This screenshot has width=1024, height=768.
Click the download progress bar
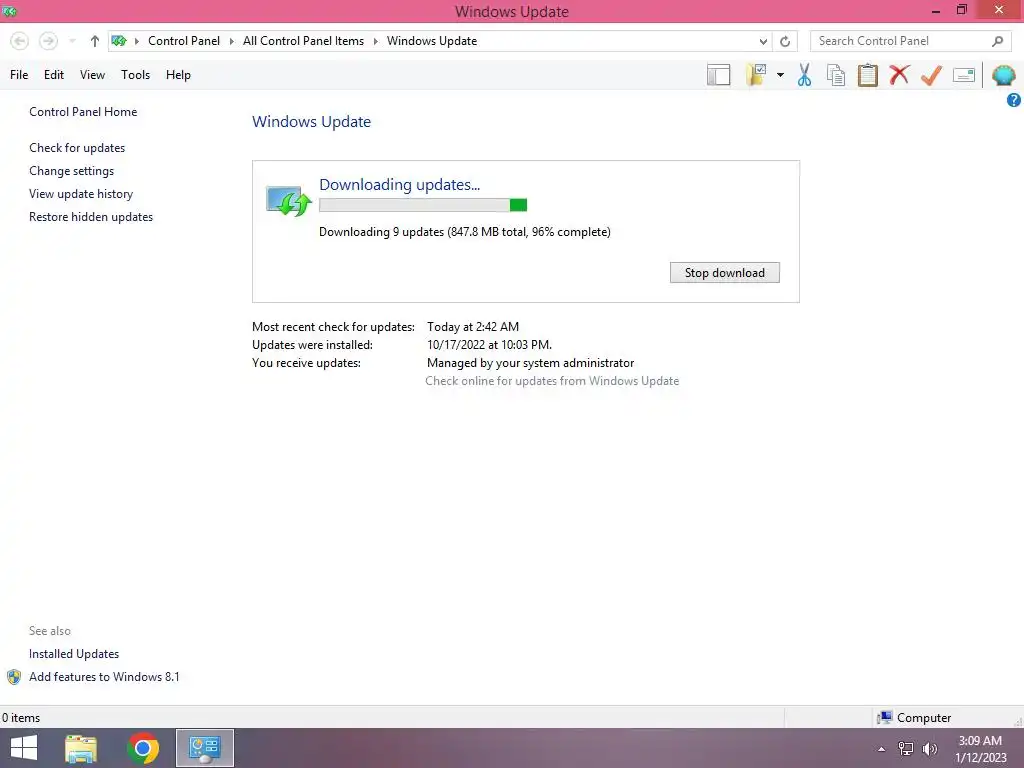pos(423,205)
